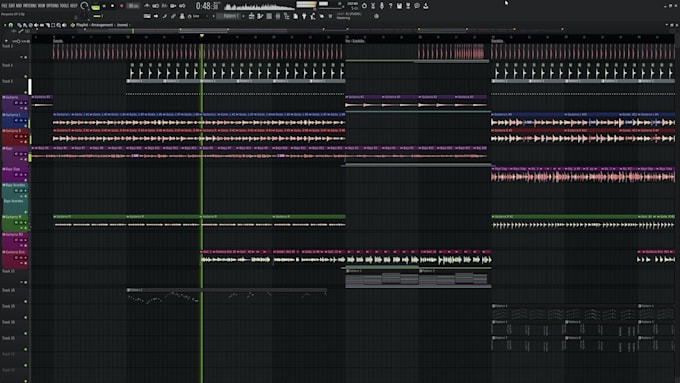680x383 pixels.
Task: Select the playlist Select tool
Action: tap(53, 25)
